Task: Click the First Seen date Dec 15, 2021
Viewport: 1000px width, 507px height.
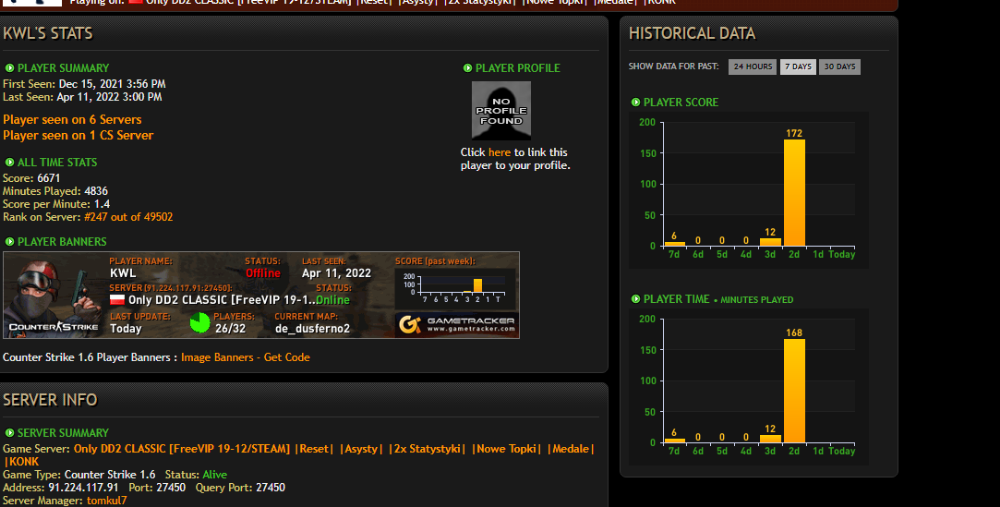Action: [x=112, y=84]
